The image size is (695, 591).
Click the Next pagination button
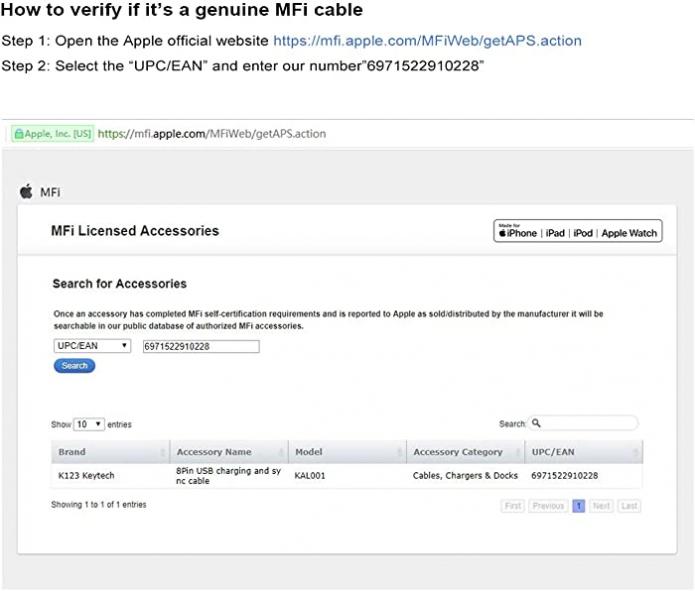pyautogui.click(x=601, y=506)
